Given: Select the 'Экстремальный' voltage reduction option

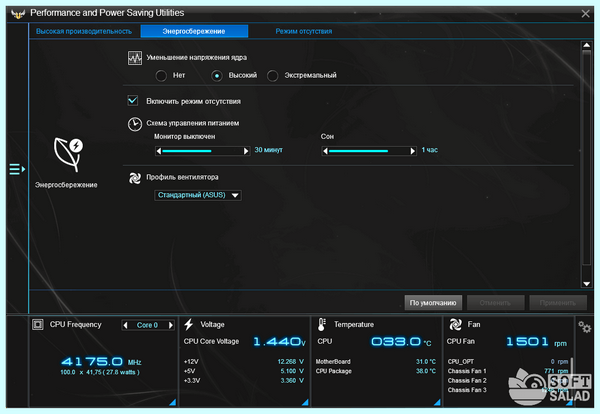Looking at the screenshot, I should [272, 76].
